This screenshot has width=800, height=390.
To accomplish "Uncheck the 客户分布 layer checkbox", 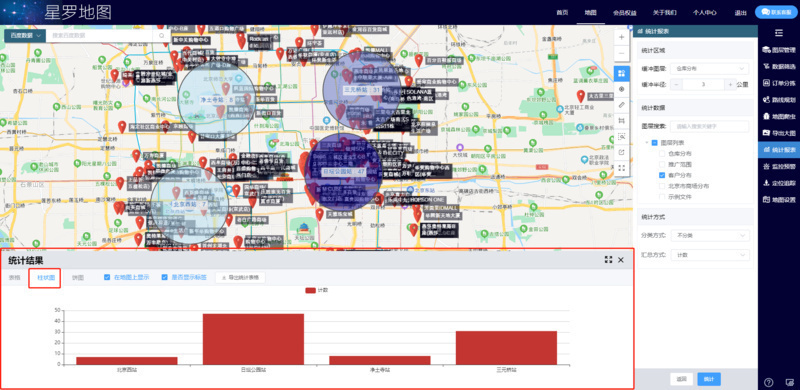I will tap(662, 175).
